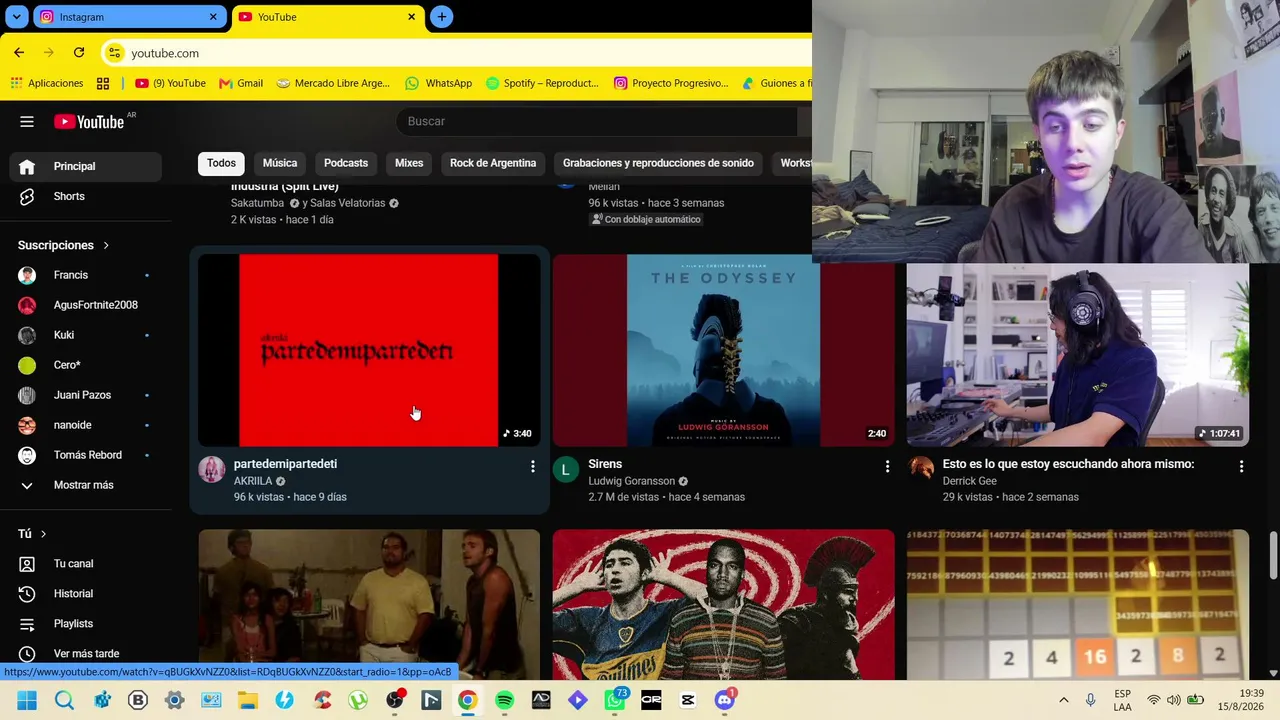1280x720 pixels.
Task: Expand Mostrar más subscriptions
Action: [x=85, y=485]
